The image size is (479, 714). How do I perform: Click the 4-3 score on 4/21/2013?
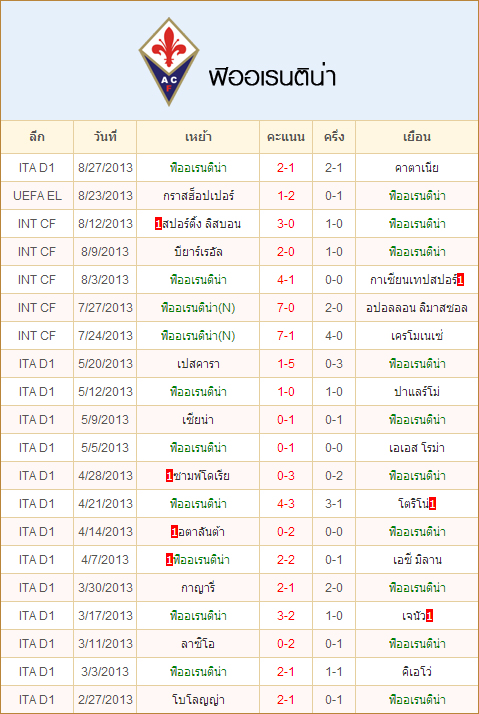tap(286, 504)
